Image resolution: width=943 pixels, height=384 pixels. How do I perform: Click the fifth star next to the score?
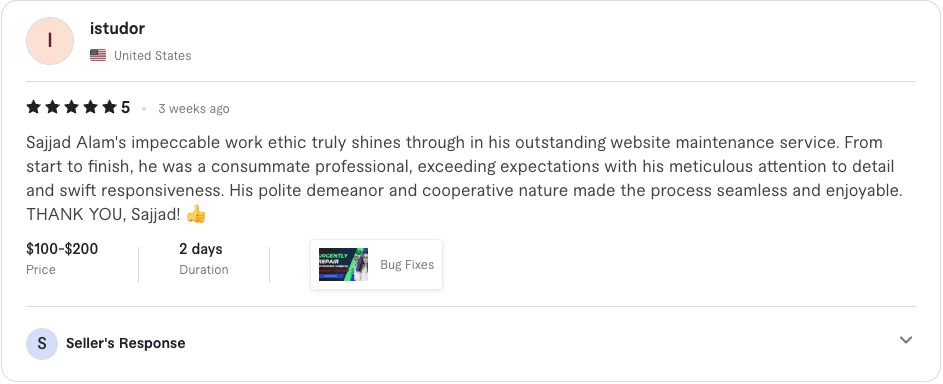[109, 108]
